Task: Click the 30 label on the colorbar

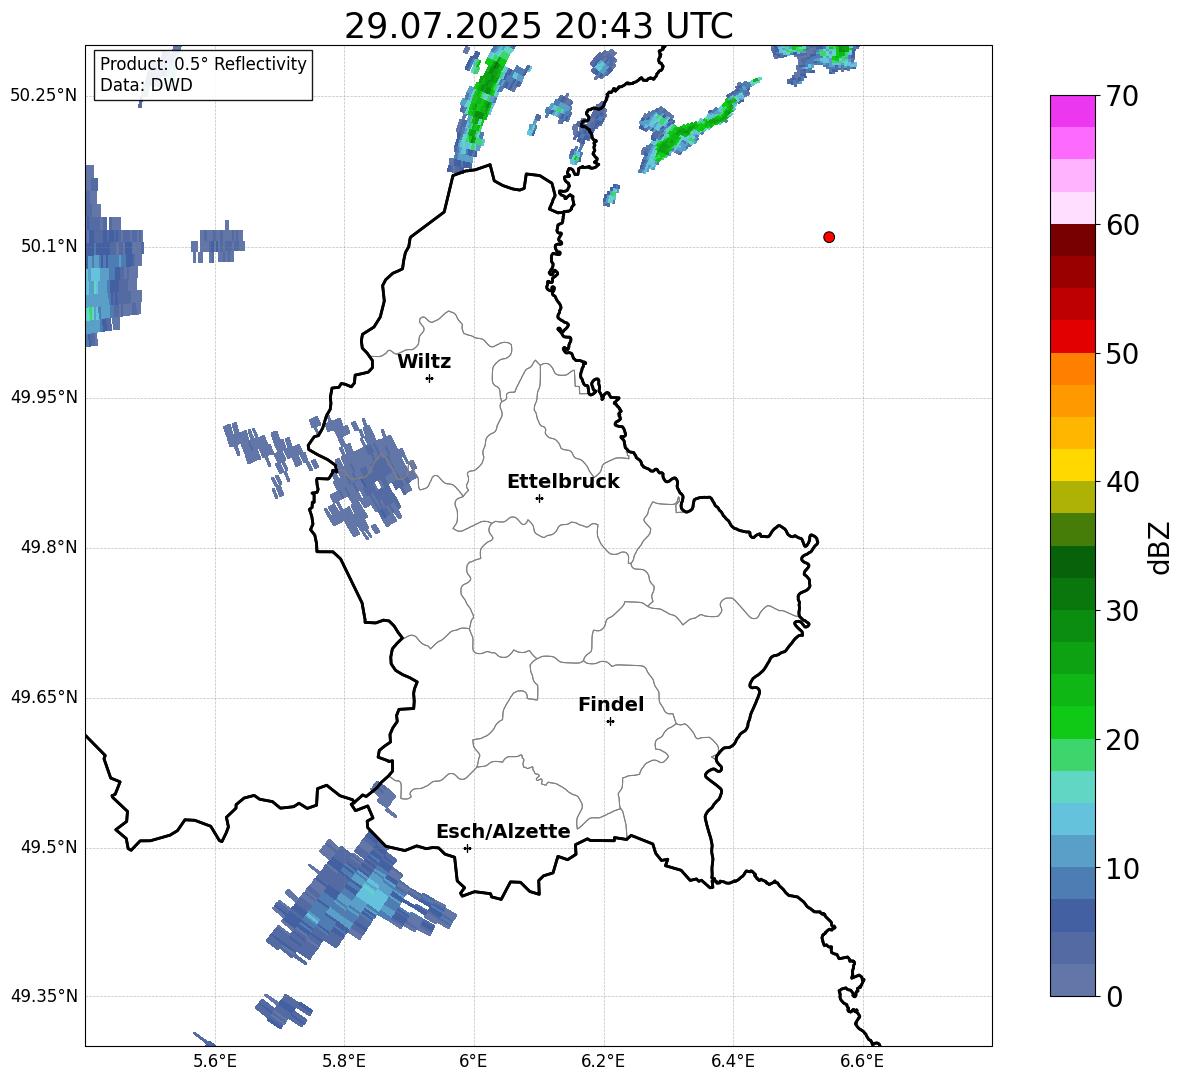Action: [x=1121, y=611]
